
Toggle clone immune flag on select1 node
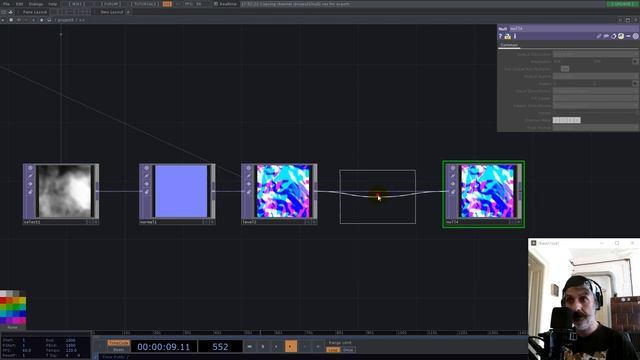[30, 176]
